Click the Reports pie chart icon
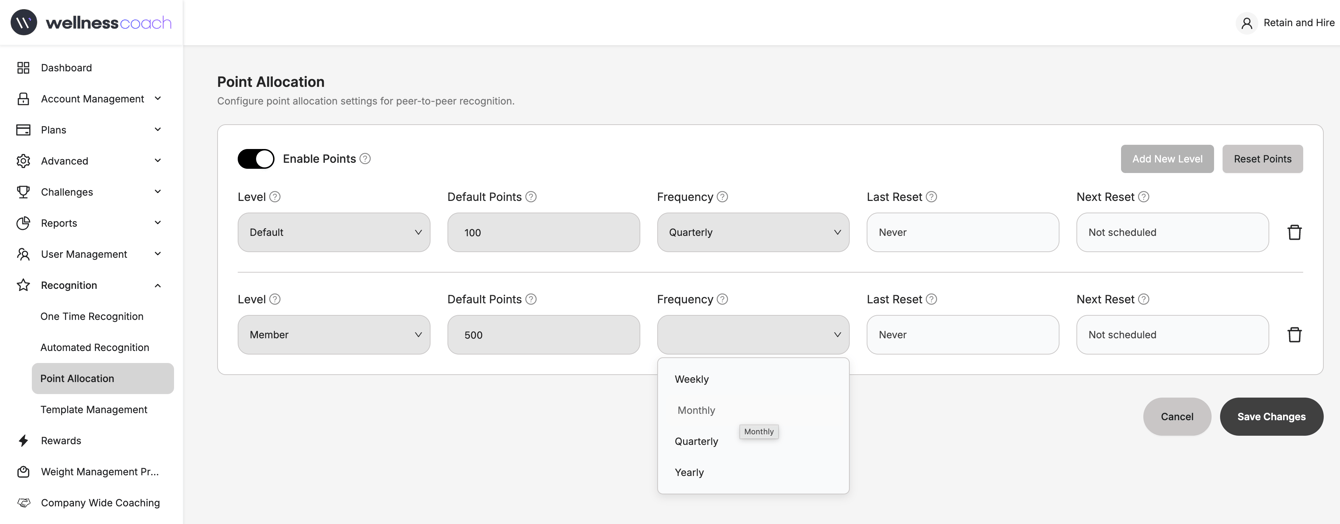1340x524 pixels. 23,223
